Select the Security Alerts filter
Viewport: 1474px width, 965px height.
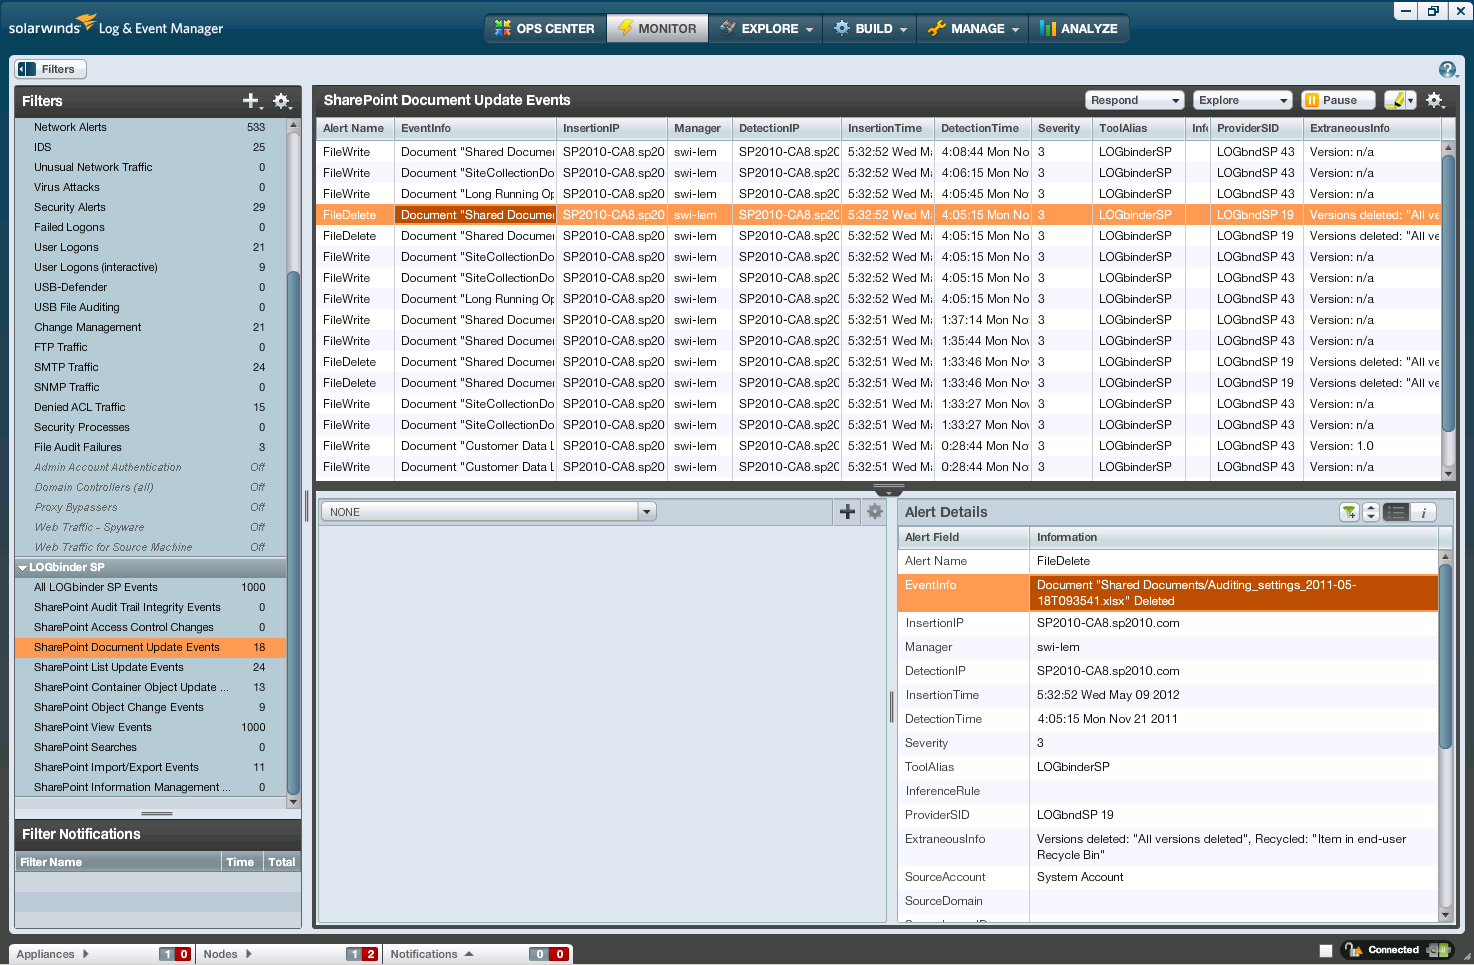click(150, 207)
